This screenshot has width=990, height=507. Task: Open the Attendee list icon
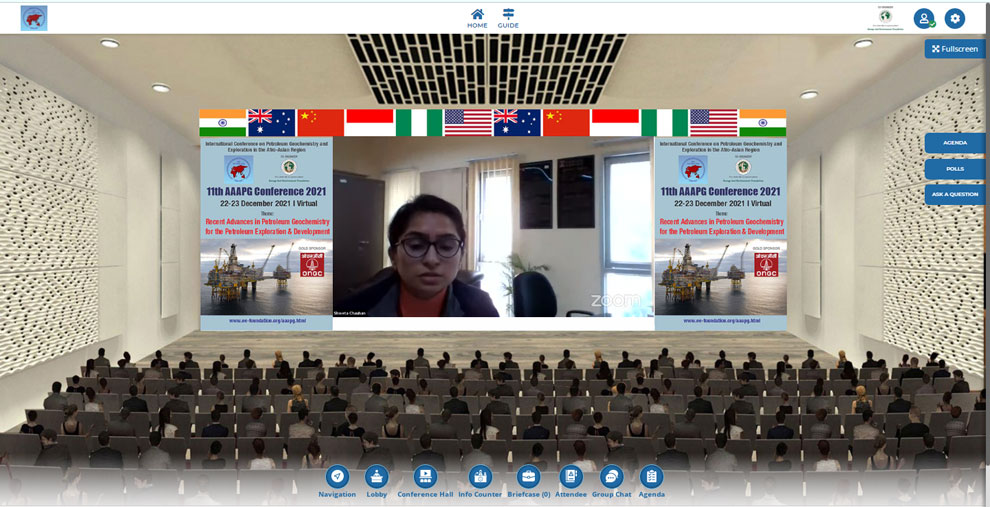(571, 482)
